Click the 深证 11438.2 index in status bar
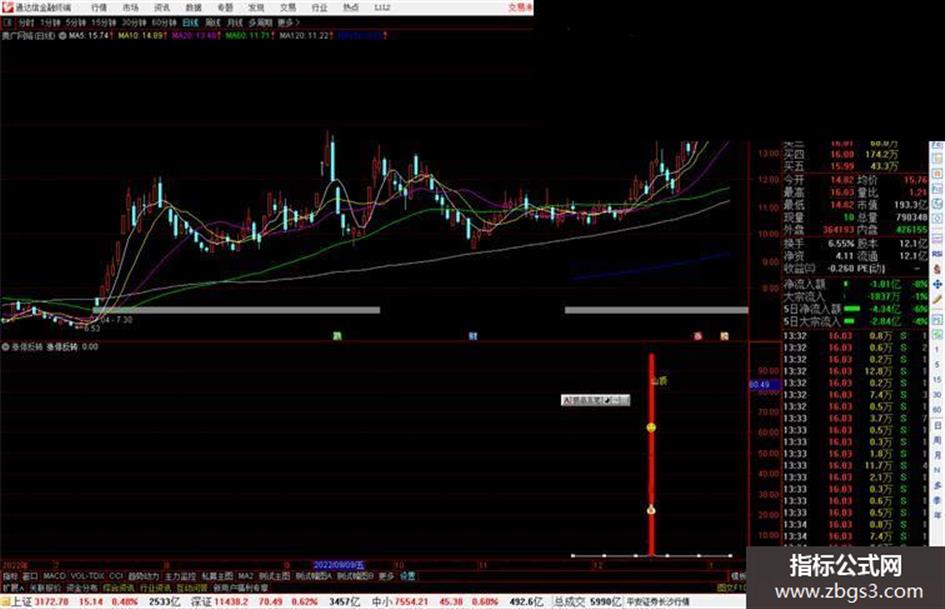 click(x=220, y=602)
